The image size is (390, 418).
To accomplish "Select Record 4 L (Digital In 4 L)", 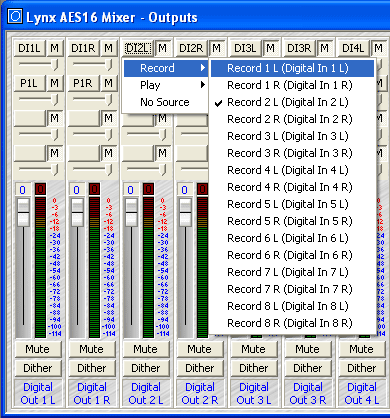I will point(292,170).
